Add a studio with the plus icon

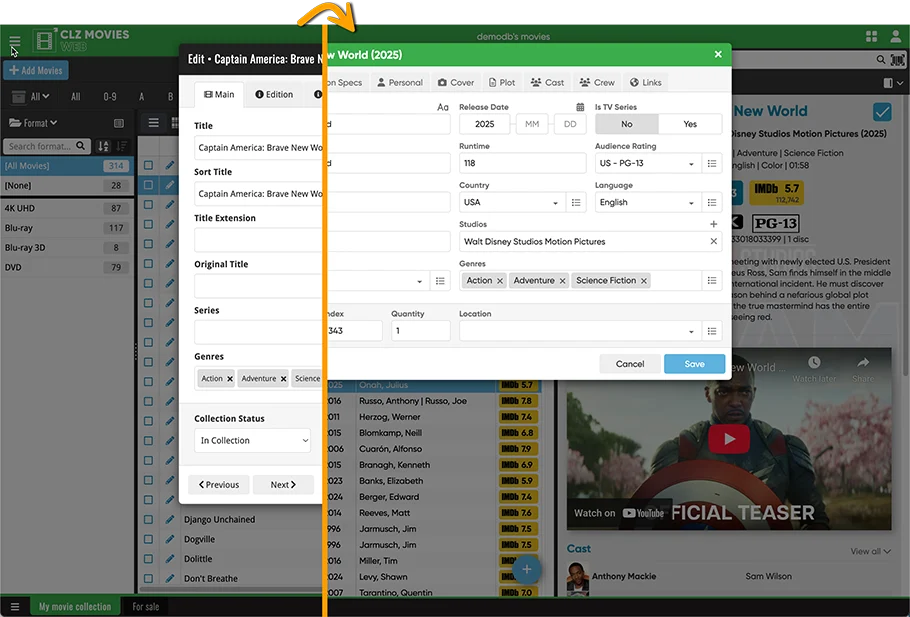click(x=713, y=224)
